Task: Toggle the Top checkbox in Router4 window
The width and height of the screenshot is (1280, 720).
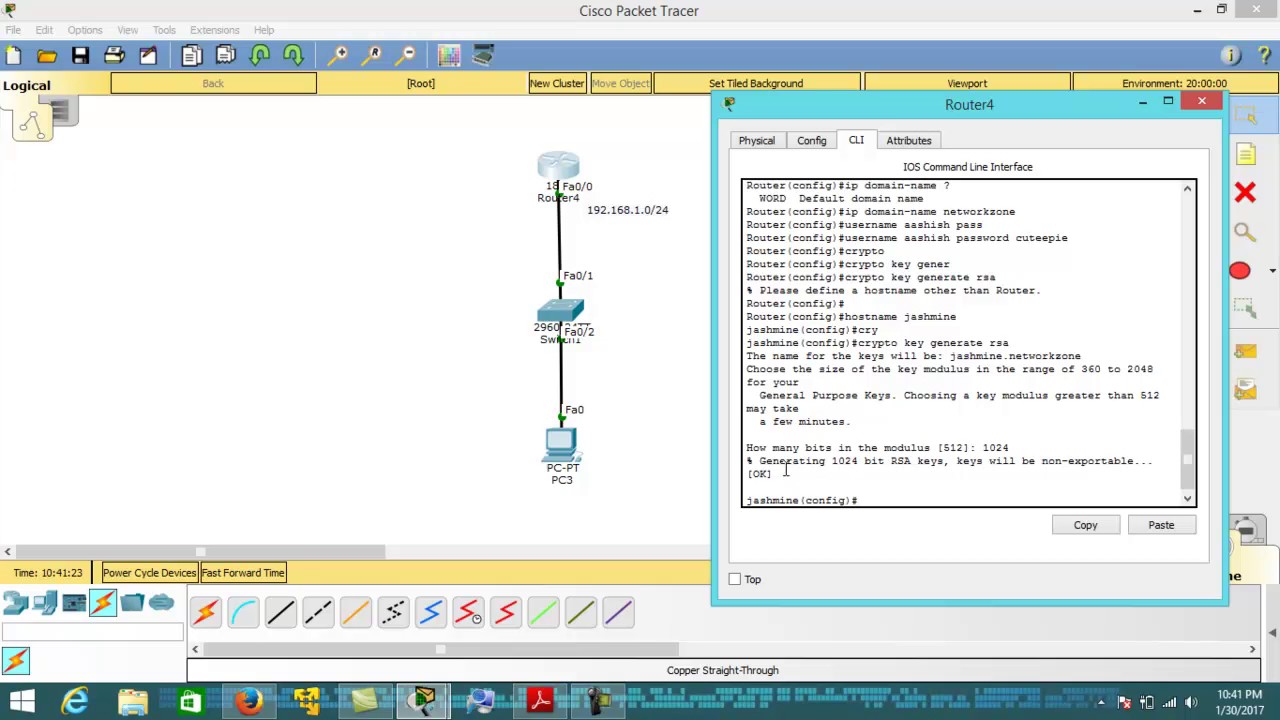Action: 735,579
